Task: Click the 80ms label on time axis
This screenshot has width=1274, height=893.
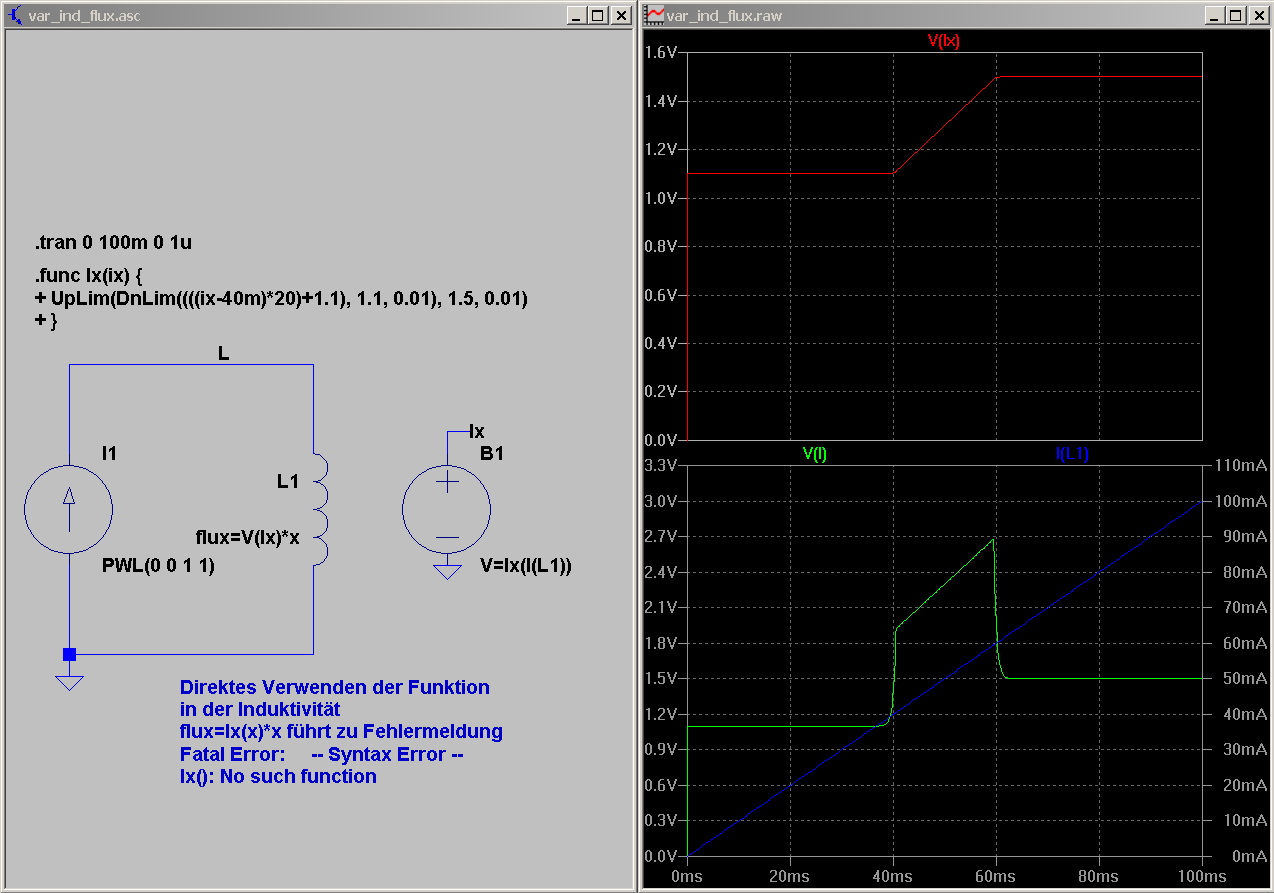Action: coord(1099,876)
